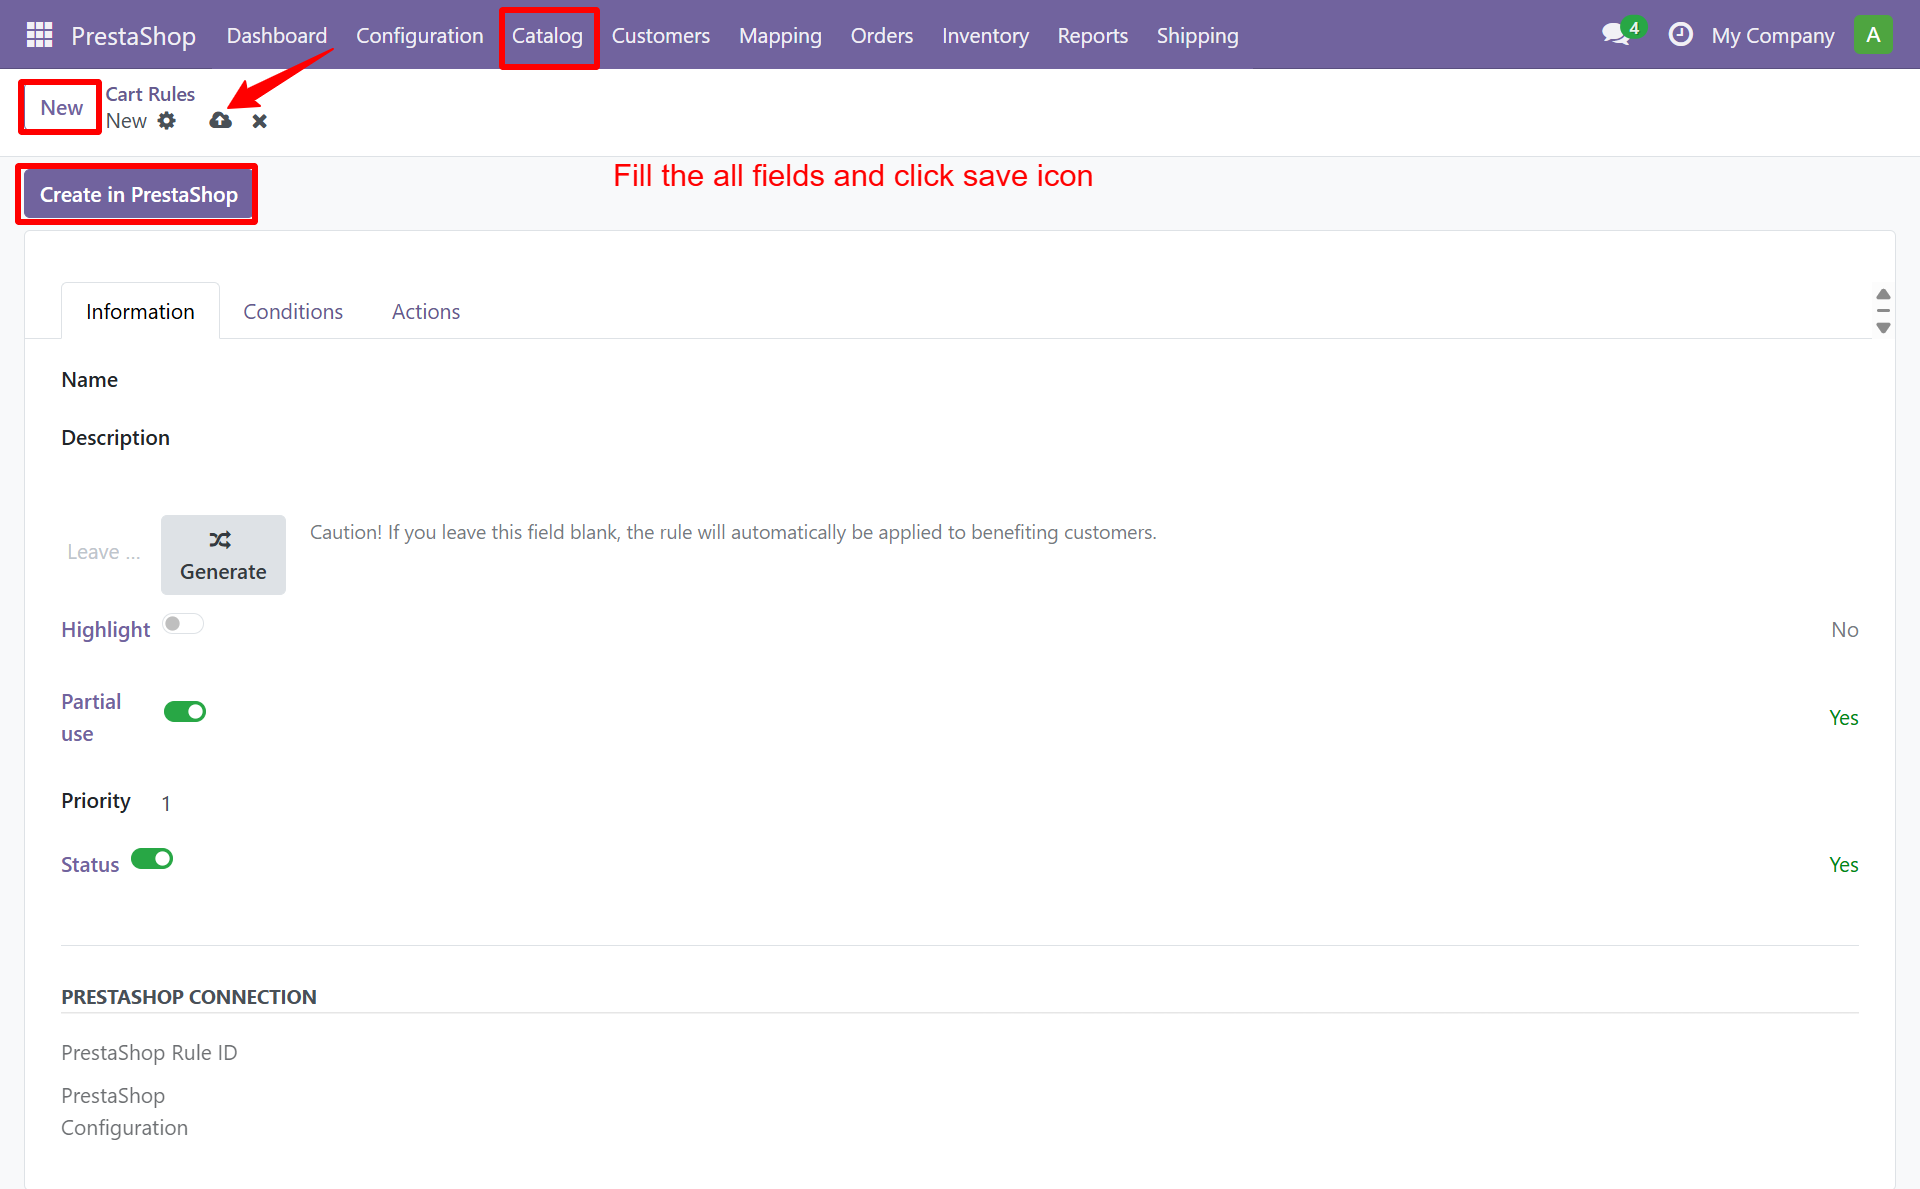The height and width of the screenshot is (1189, 1920).
Task: Open messages showing 4 notifications
Action: point(1614,34)
